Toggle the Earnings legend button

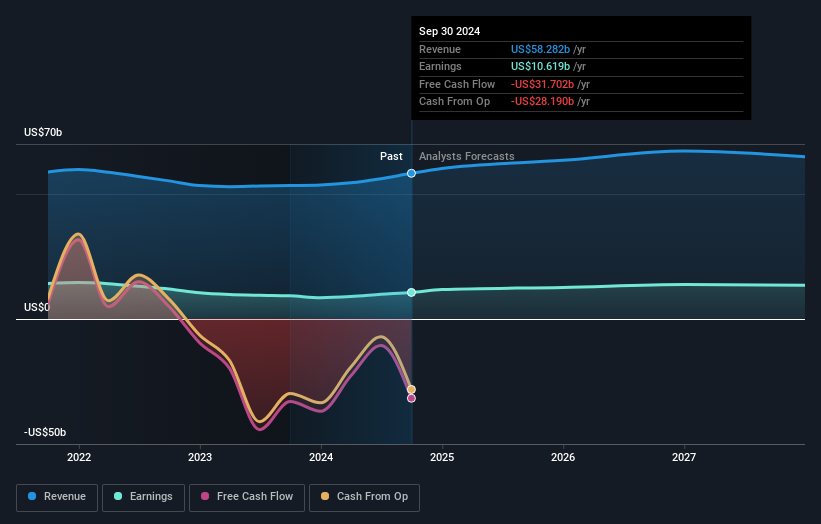point(143,497)
